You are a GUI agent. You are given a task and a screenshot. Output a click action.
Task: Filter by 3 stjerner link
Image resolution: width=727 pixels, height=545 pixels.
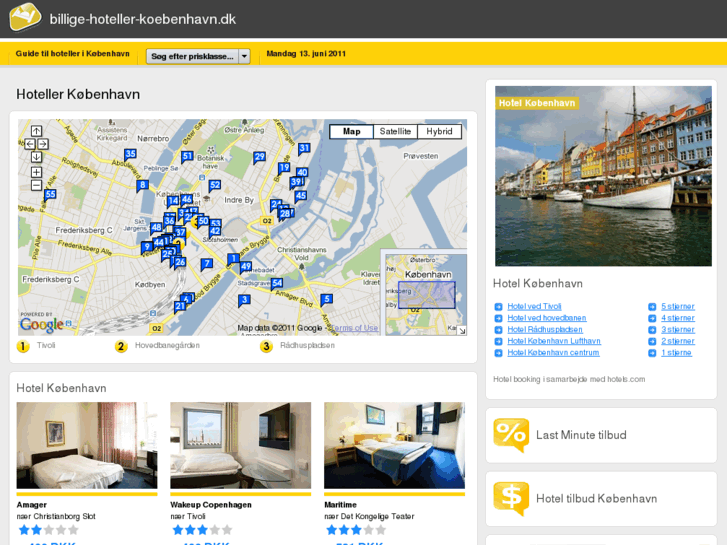point(678,329)
